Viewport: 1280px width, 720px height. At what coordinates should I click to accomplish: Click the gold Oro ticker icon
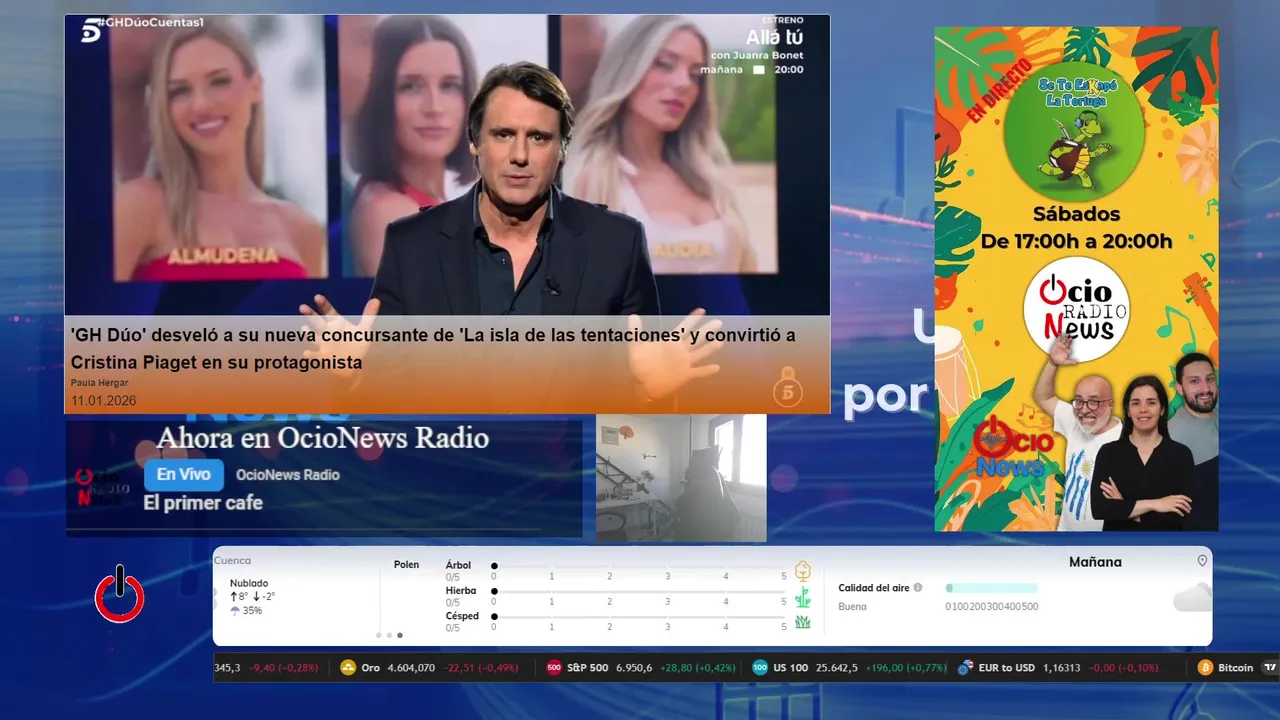pyautogui.click(x=348, y=668)
